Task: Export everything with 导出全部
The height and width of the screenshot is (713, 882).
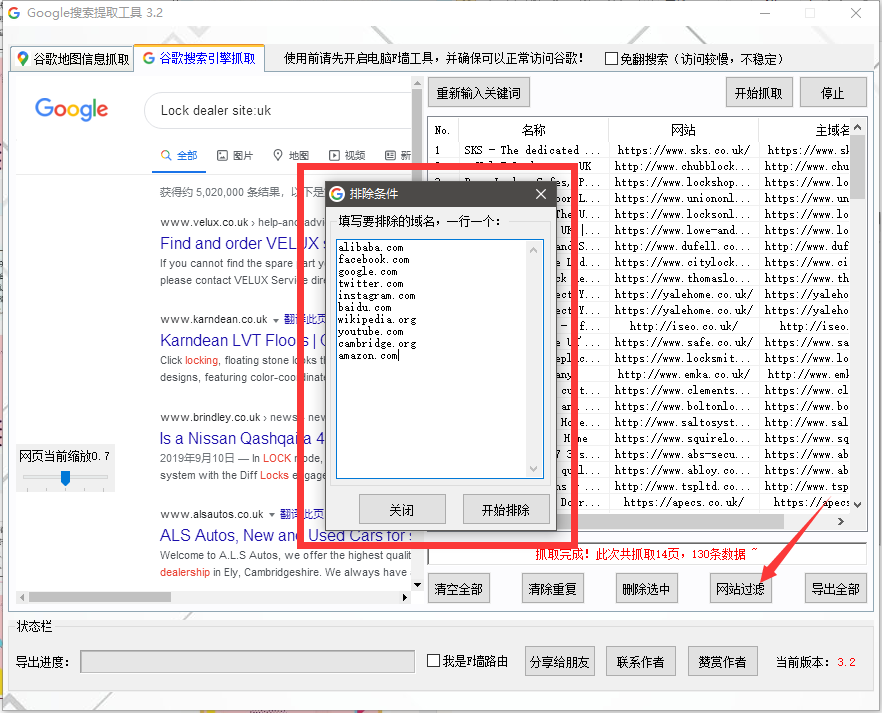Action: pyautogui.click(x=835, y=589)
